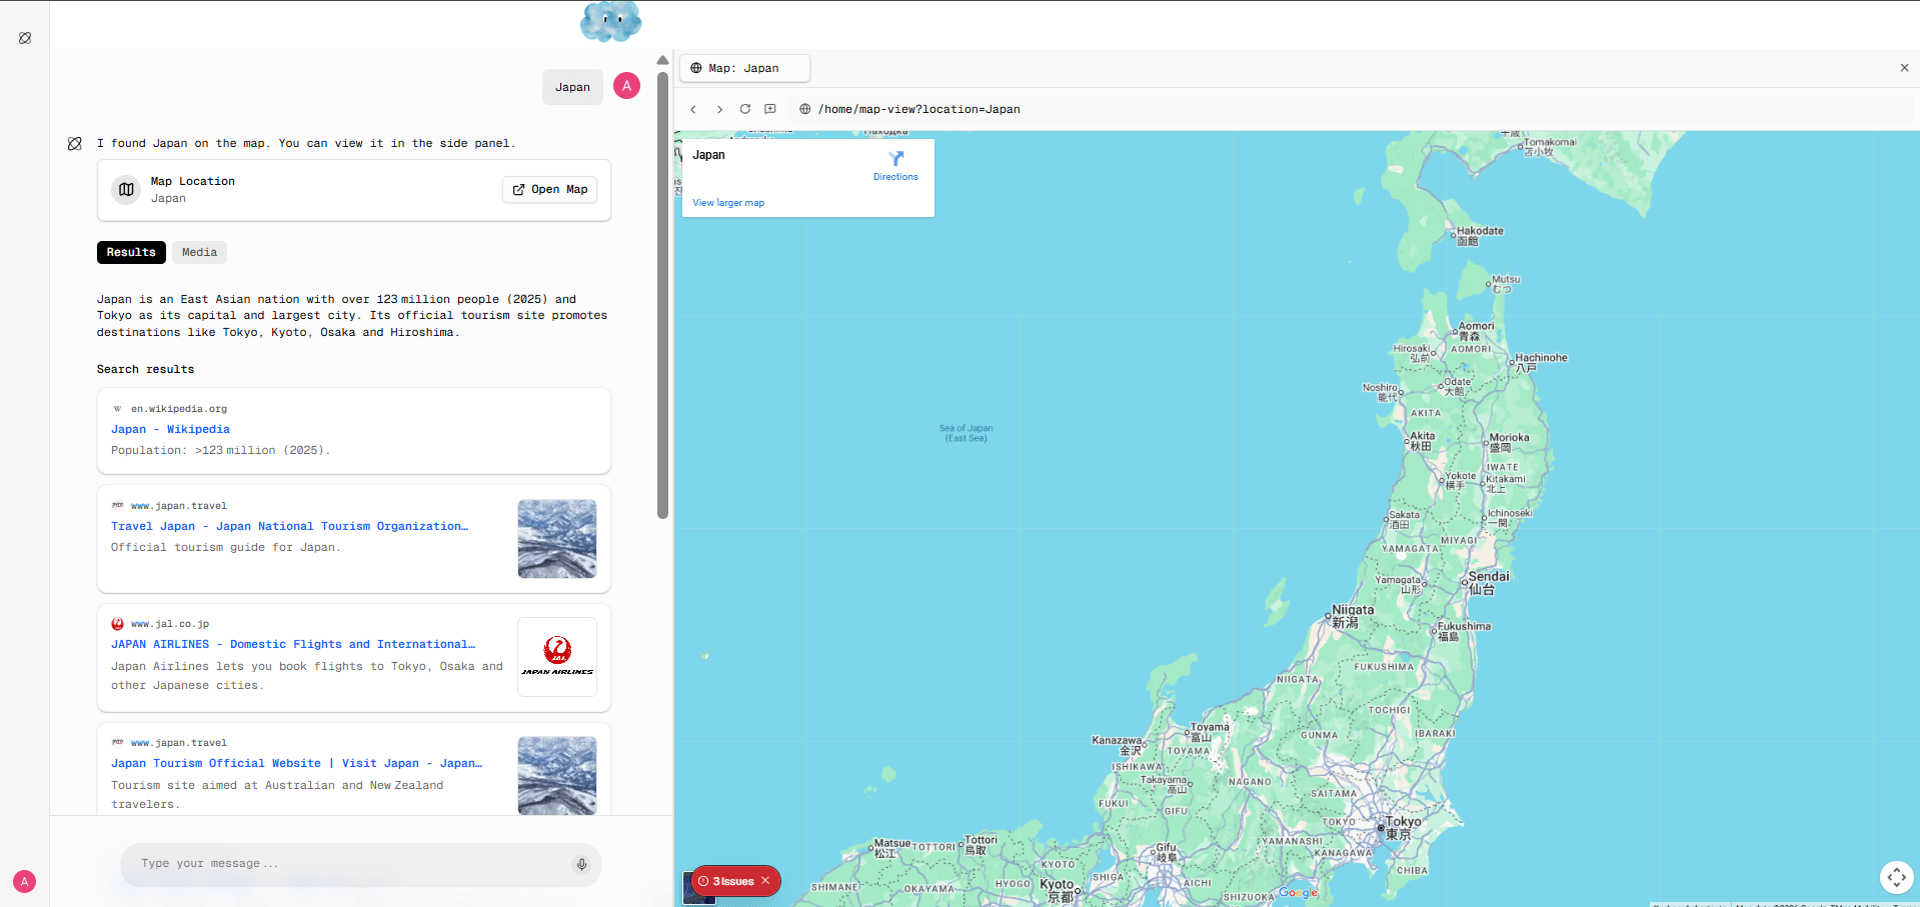This screenshot has width=1920, height=907.
Task: Open the Travel Japan result's snowy mountain thumbnail
Action: pyautogui.click(x=557, y=539)
